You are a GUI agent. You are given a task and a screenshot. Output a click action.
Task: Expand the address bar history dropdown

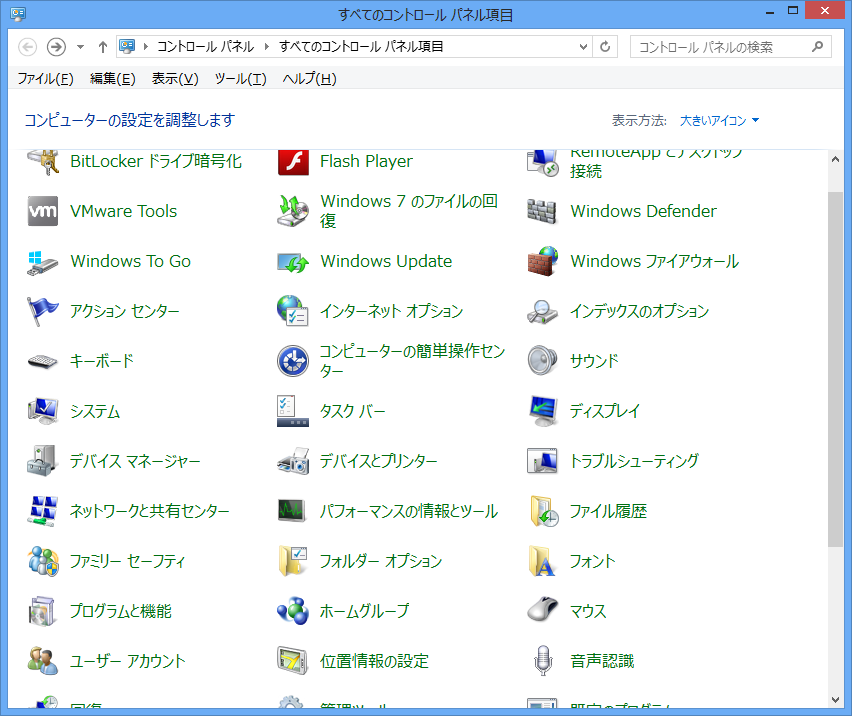[583, 47]
